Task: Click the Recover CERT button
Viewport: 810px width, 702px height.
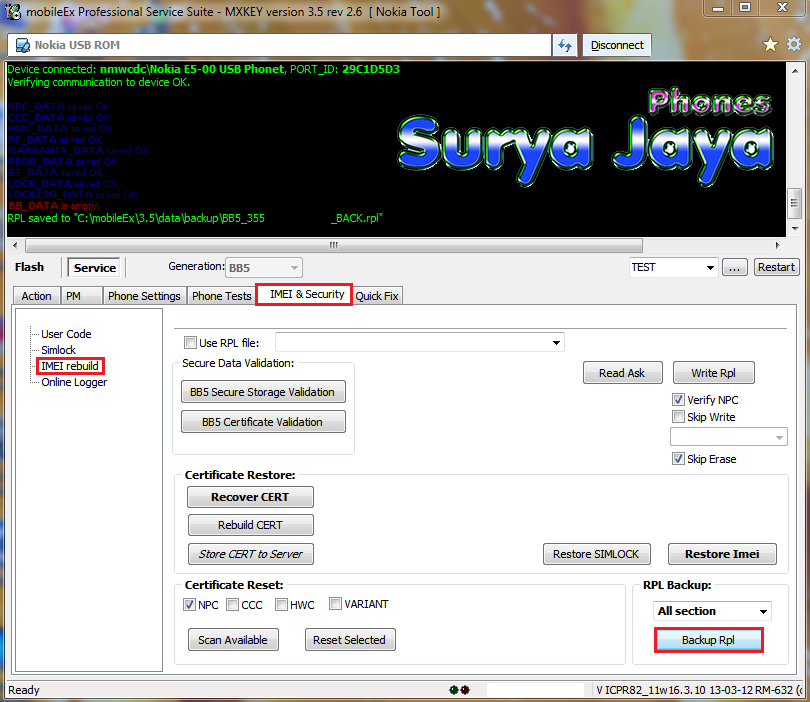Action: 250,497
